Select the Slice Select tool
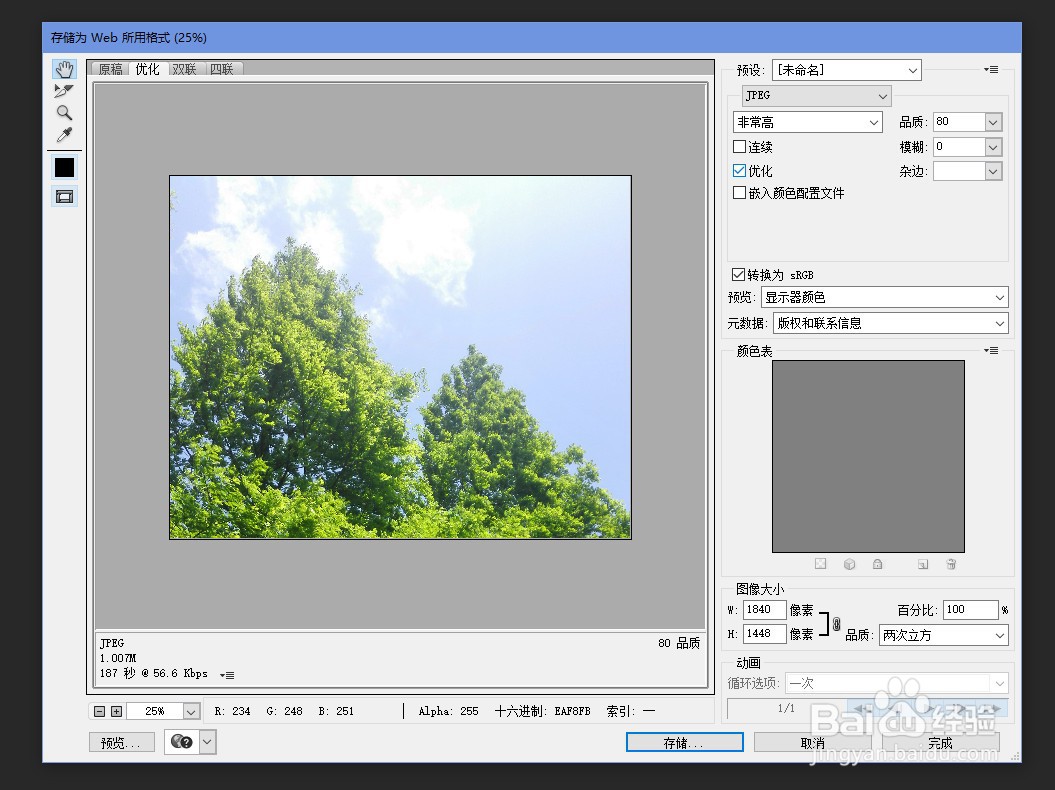Image resolution: width=1055 pixels, height=790 pixels. [64, 91]
